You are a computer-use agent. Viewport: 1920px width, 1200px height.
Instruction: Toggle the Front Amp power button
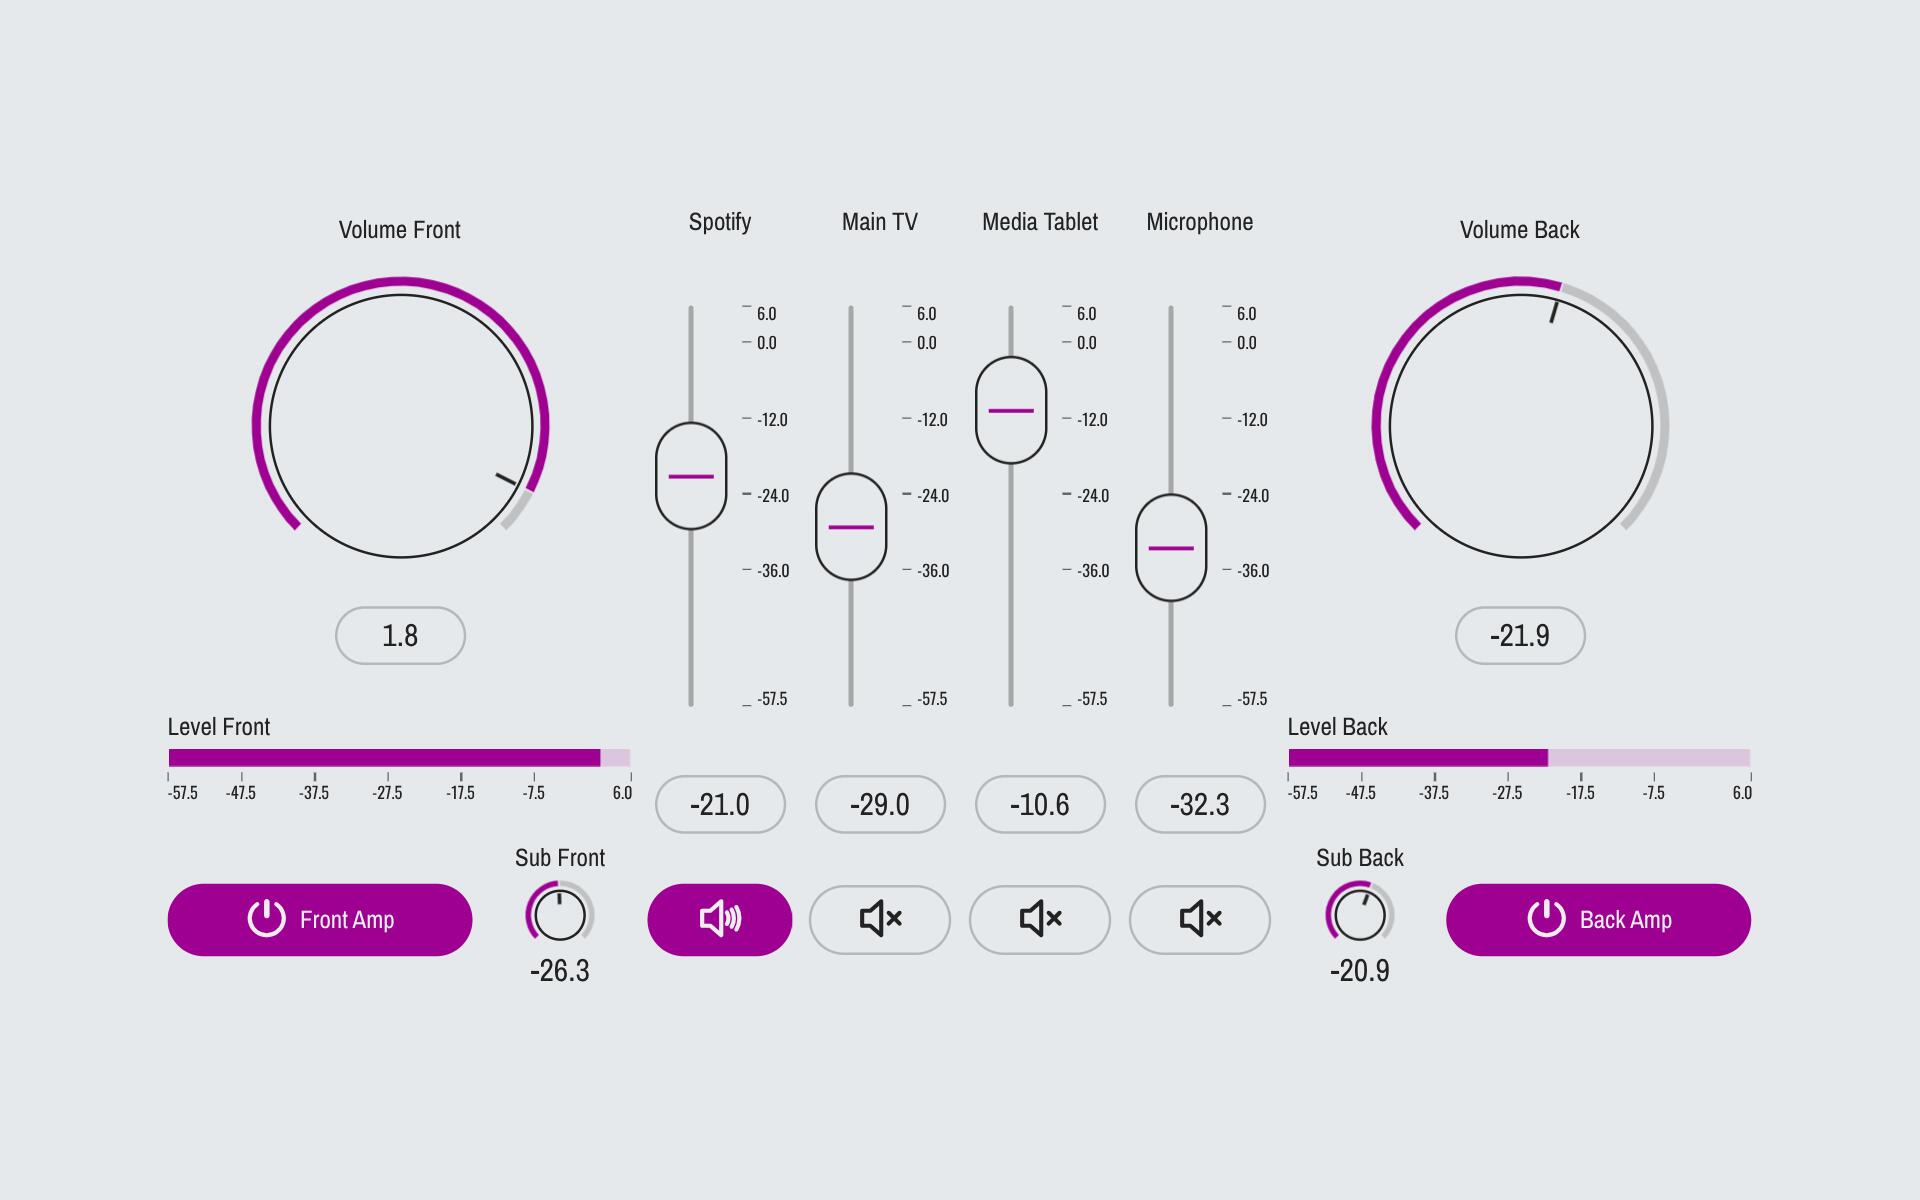[x=319, y=919]
